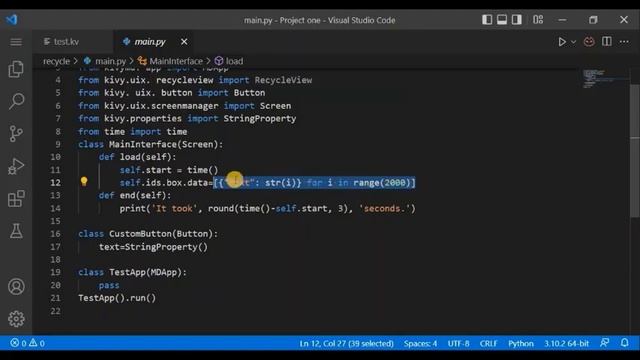Click on 'class TestApp(MDApp):' line
Viewport: 640px width, 360px height.
pyautogui.click(x=132, y=272)
